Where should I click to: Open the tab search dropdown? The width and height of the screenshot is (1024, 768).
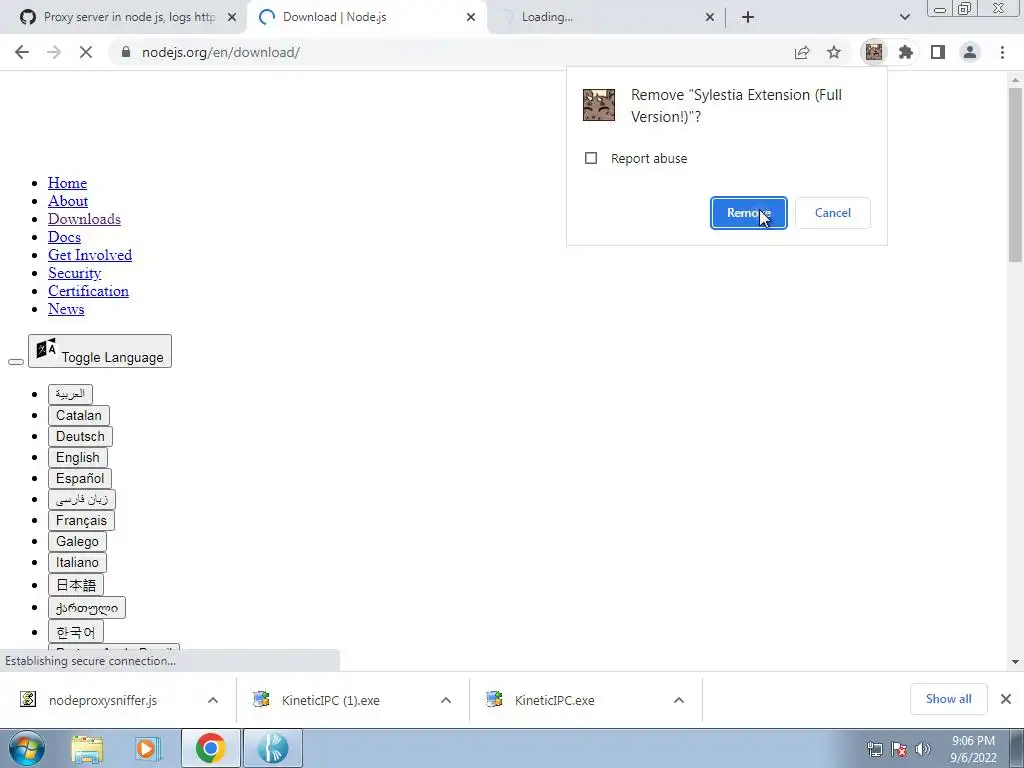tap(904, 17)
